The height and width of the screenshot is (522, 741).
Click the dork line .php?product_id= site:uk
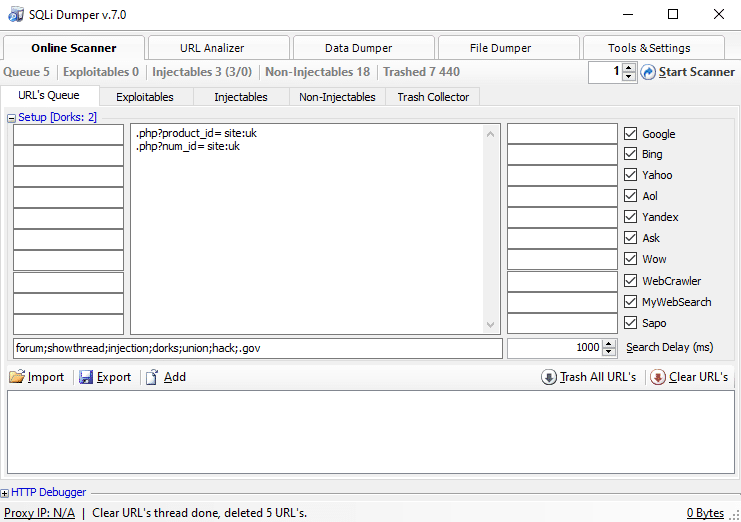point(196,133)
